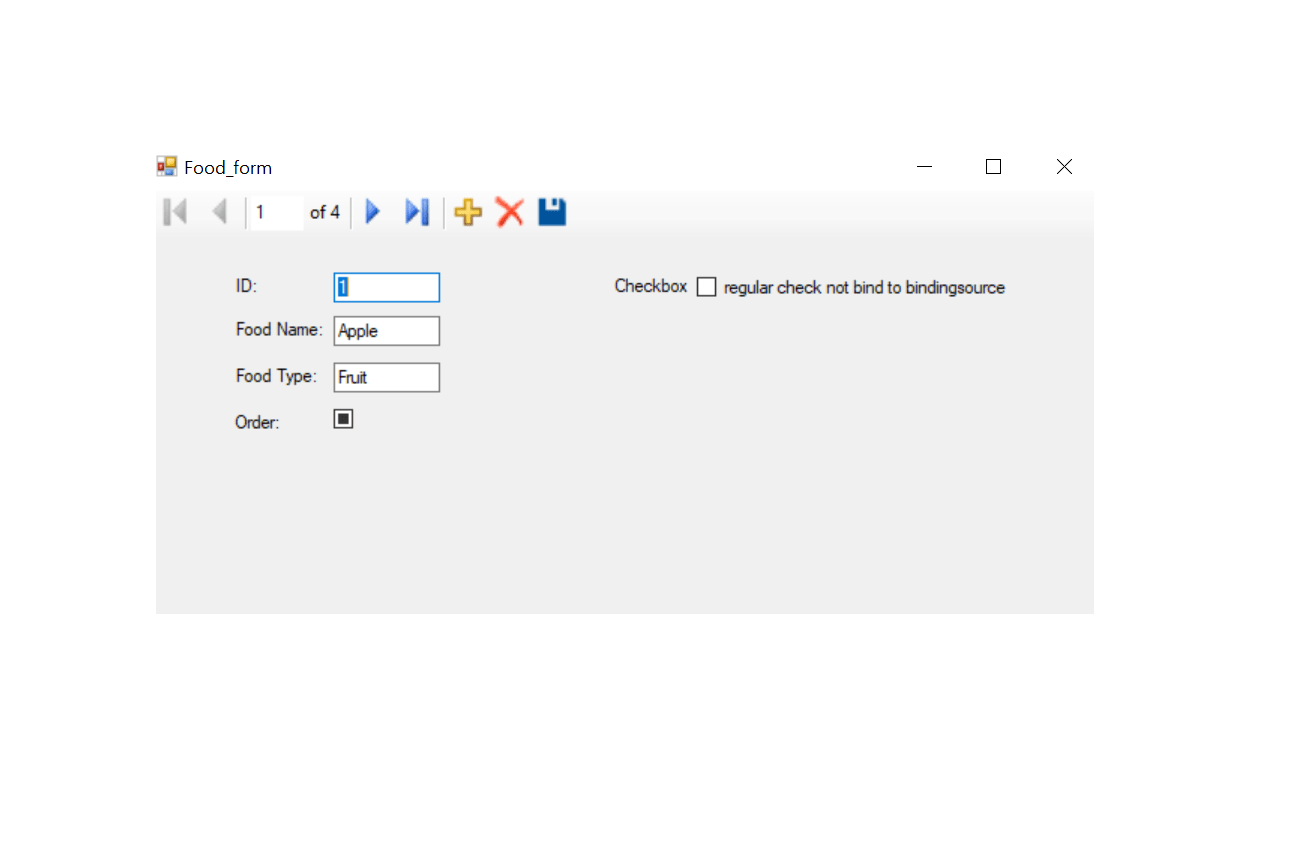Viewport: 1296px width, 864px height.
Task: Click the Food Type box containing 'Fruit'
Action: [x=386, y=377]
